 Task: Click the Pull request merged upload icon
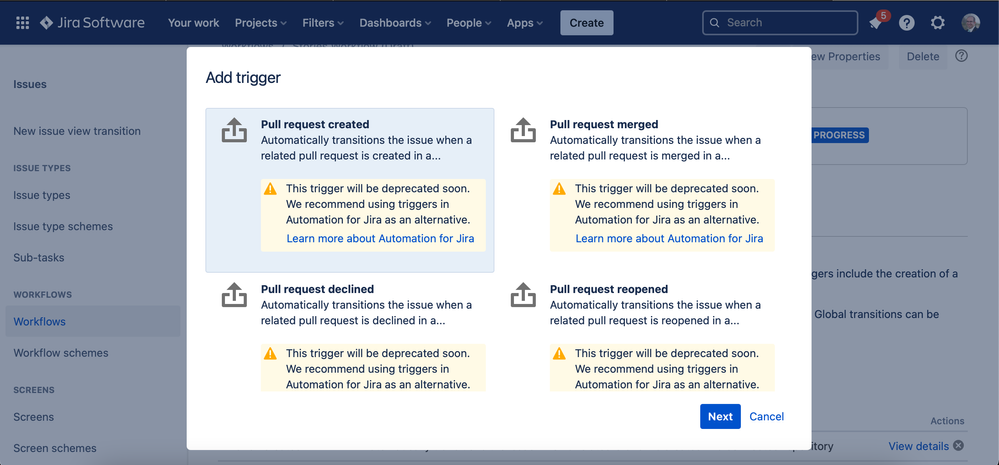(x=523, y=130)
